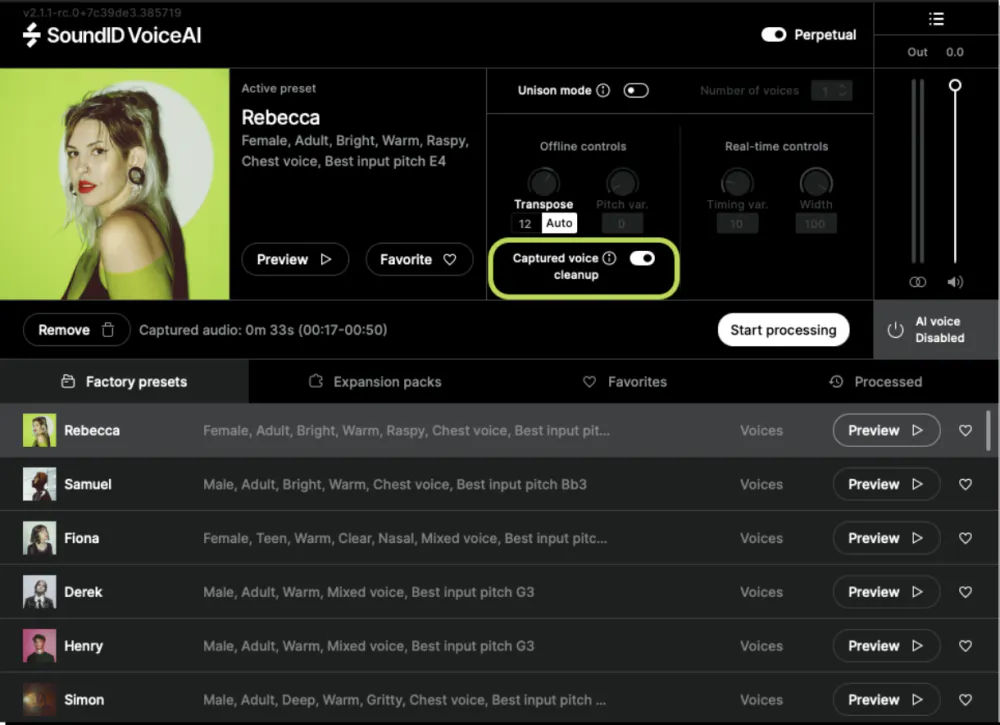Click the Out value 0.0

tap(954, 52)
